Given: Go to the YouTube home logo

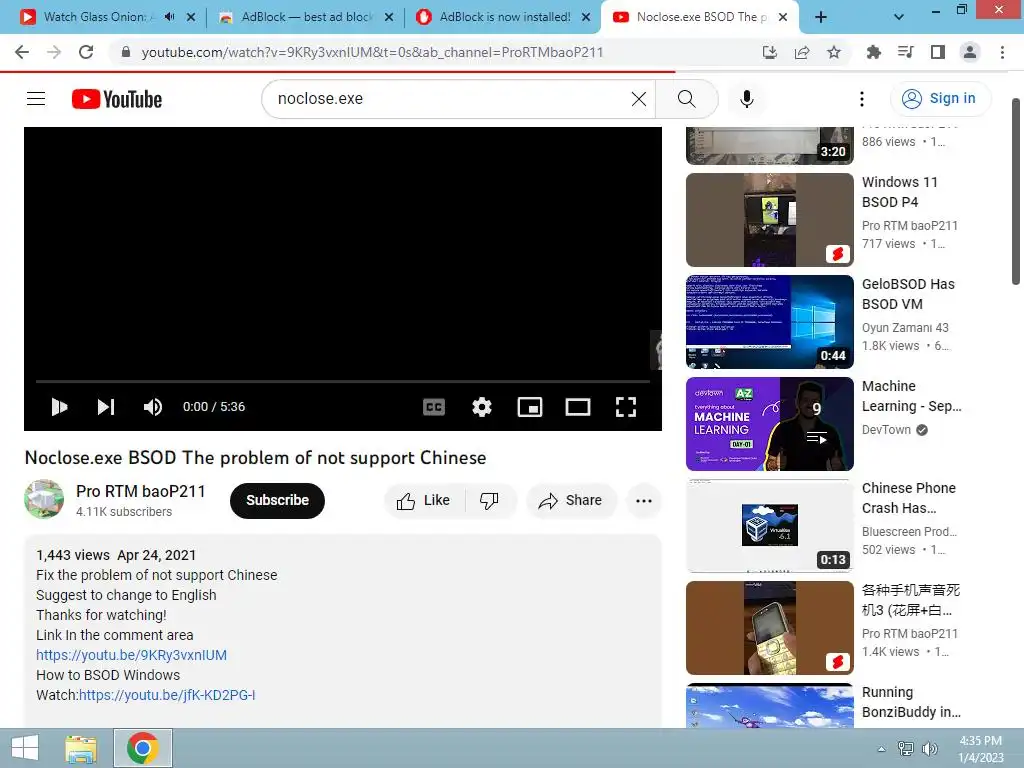Looking at the screenshot, I should point(117,99).
